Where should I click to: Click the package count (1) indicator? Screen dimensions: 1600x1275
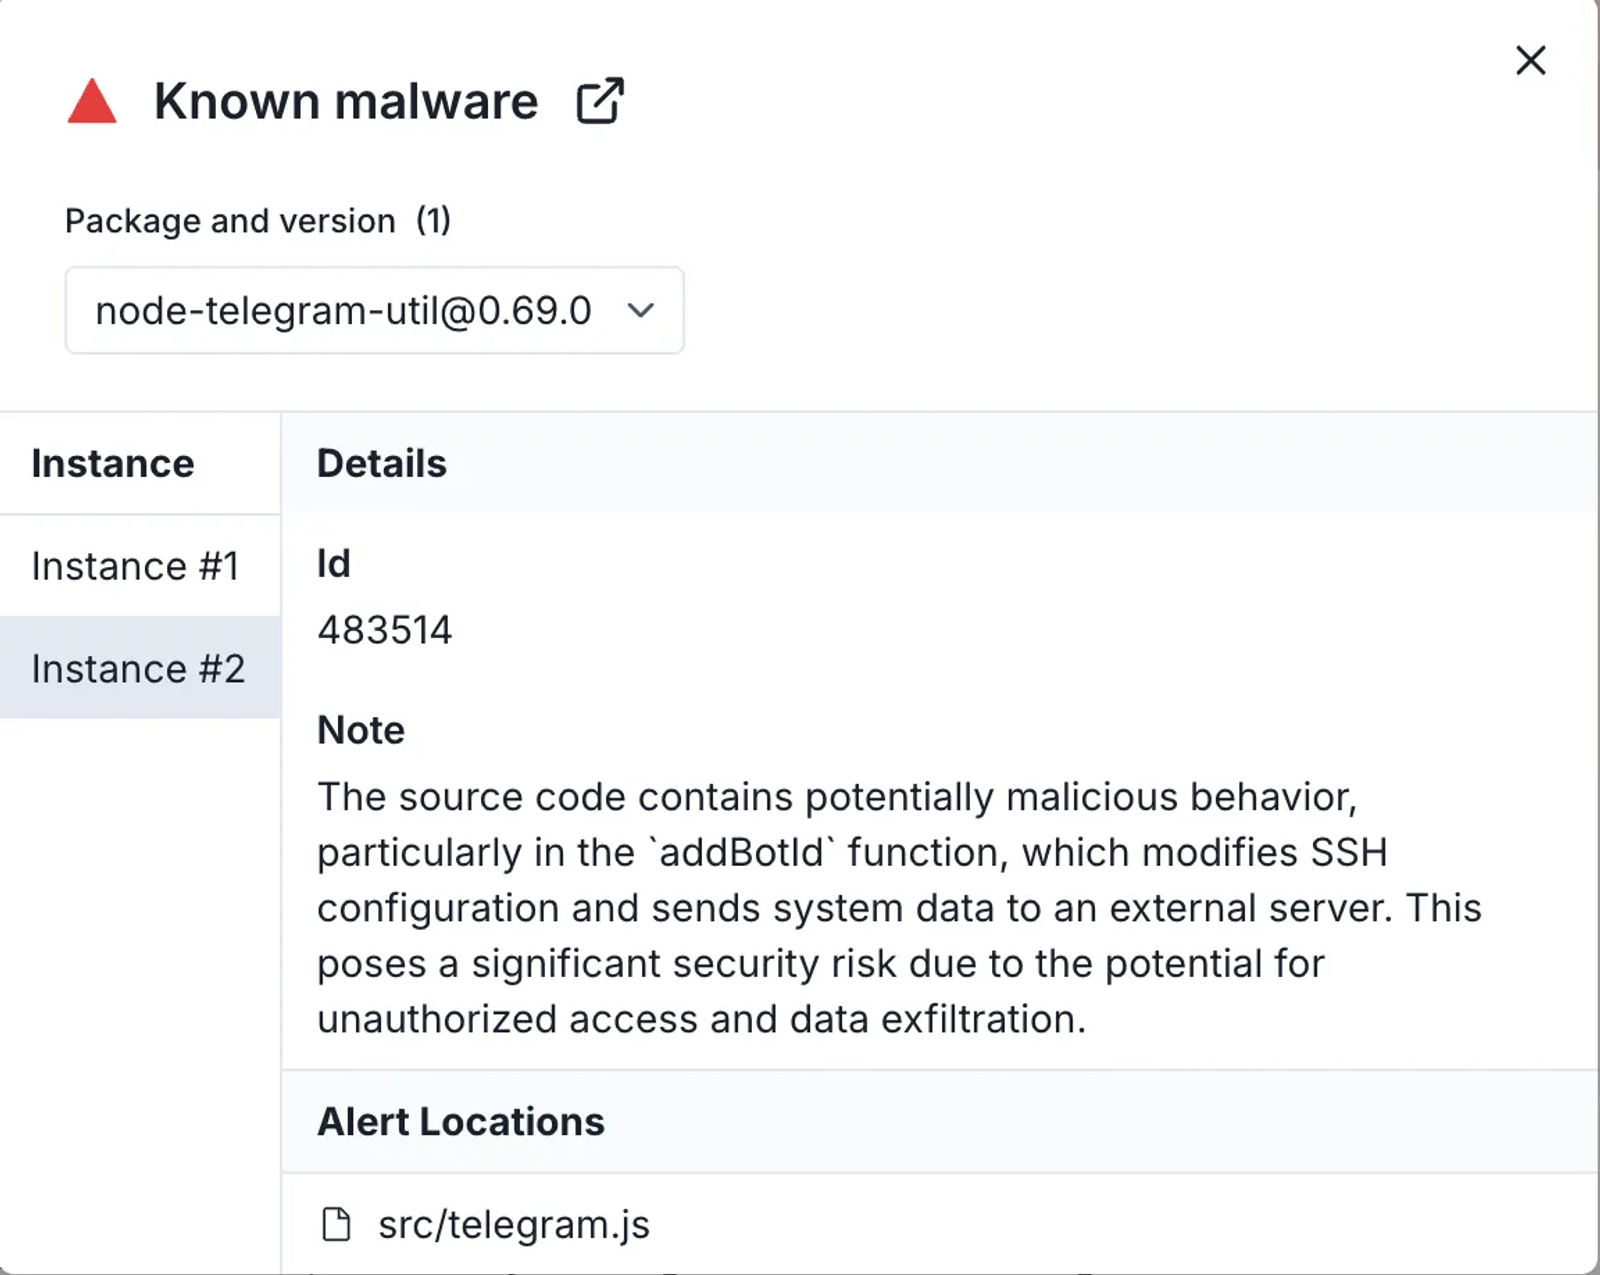[x=434, y=221]
